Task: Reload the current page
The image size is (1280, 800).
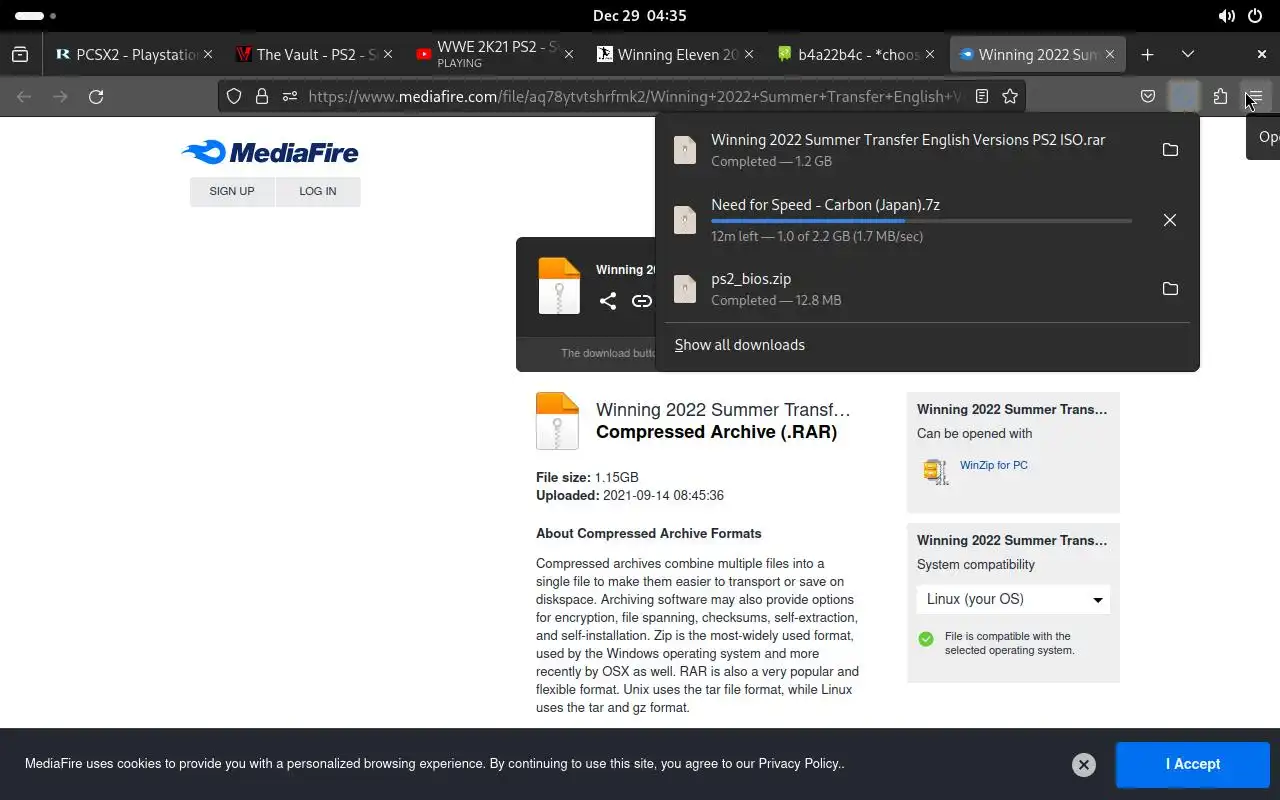Action: pyautogui.click(x=96, y=97)
